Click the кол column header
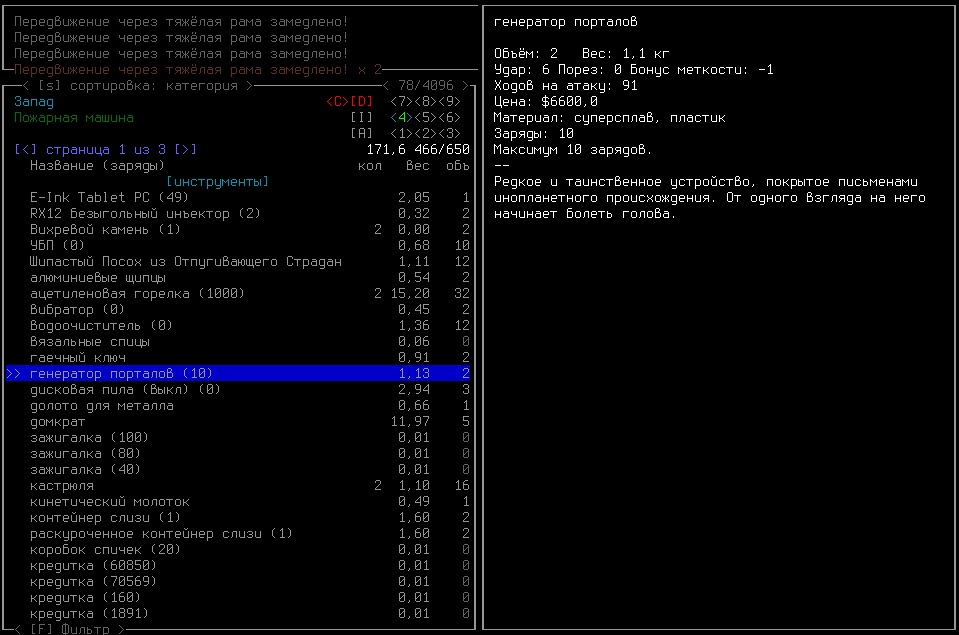 369,166
